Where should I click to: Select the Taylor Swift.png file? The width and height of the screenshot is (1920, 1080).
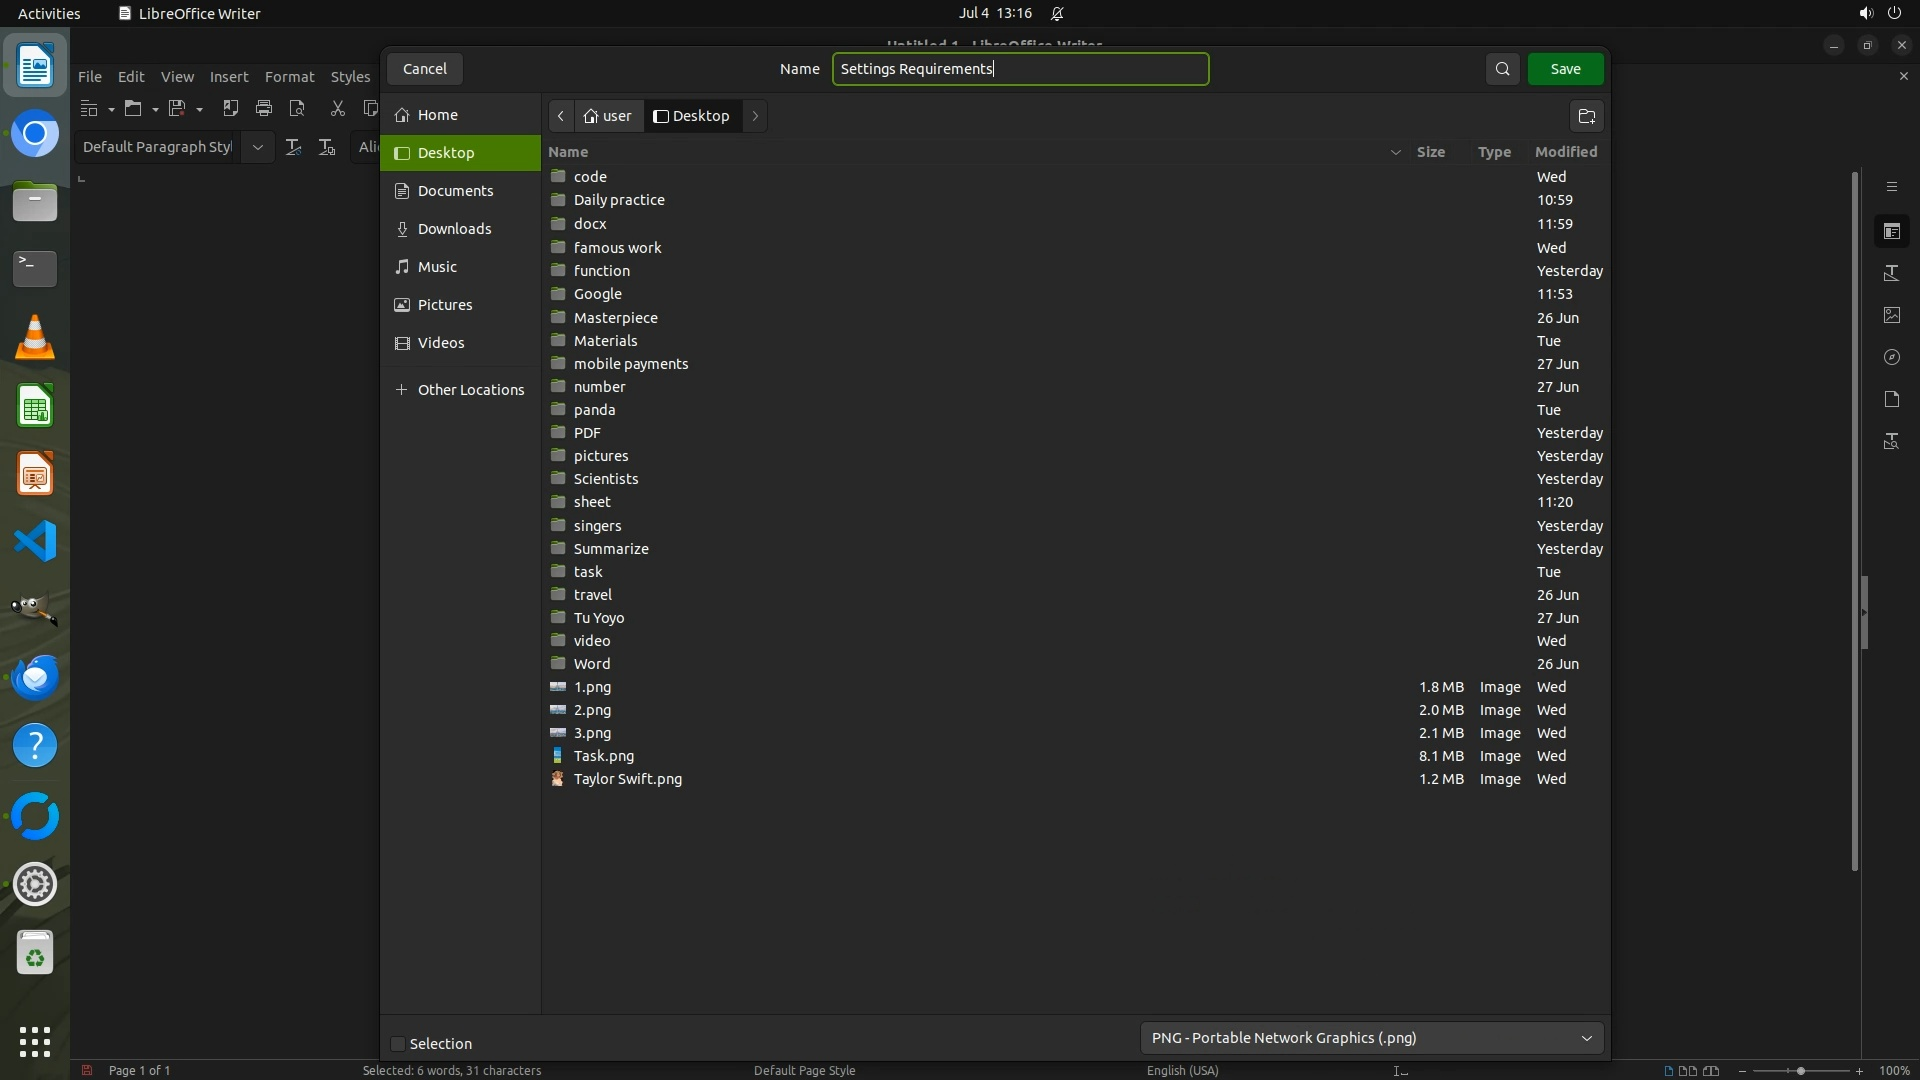[x=627, y=779]
